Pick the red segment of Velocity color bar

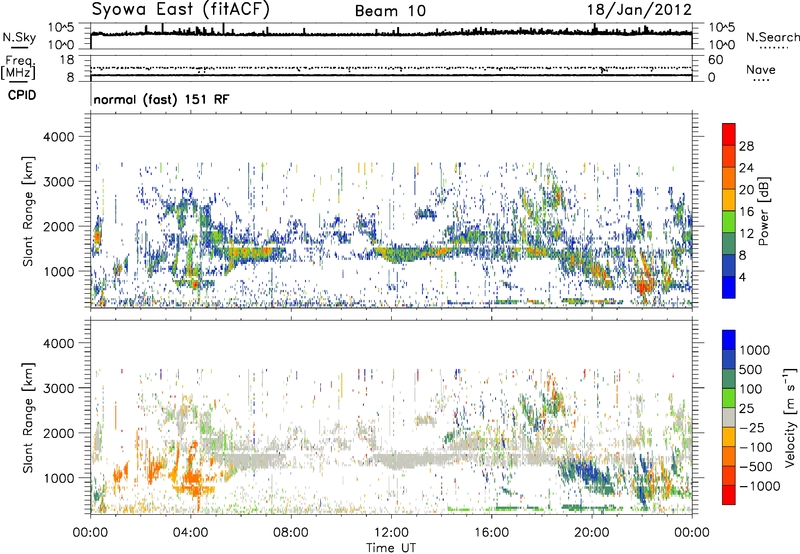(x=729, y=495)
